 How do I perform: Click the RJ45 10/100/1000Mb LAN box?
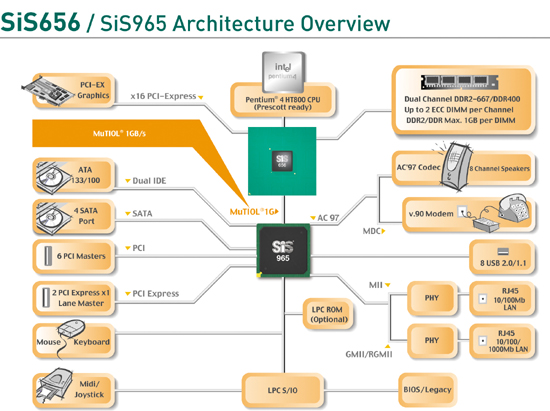pyautogui.click(x=502, y=341)
